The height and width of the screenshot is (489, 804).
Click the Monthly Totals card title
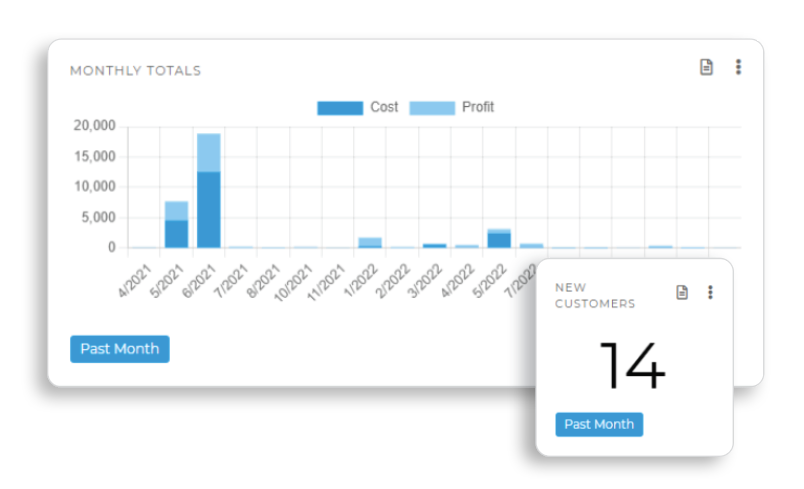pos(135,70)
